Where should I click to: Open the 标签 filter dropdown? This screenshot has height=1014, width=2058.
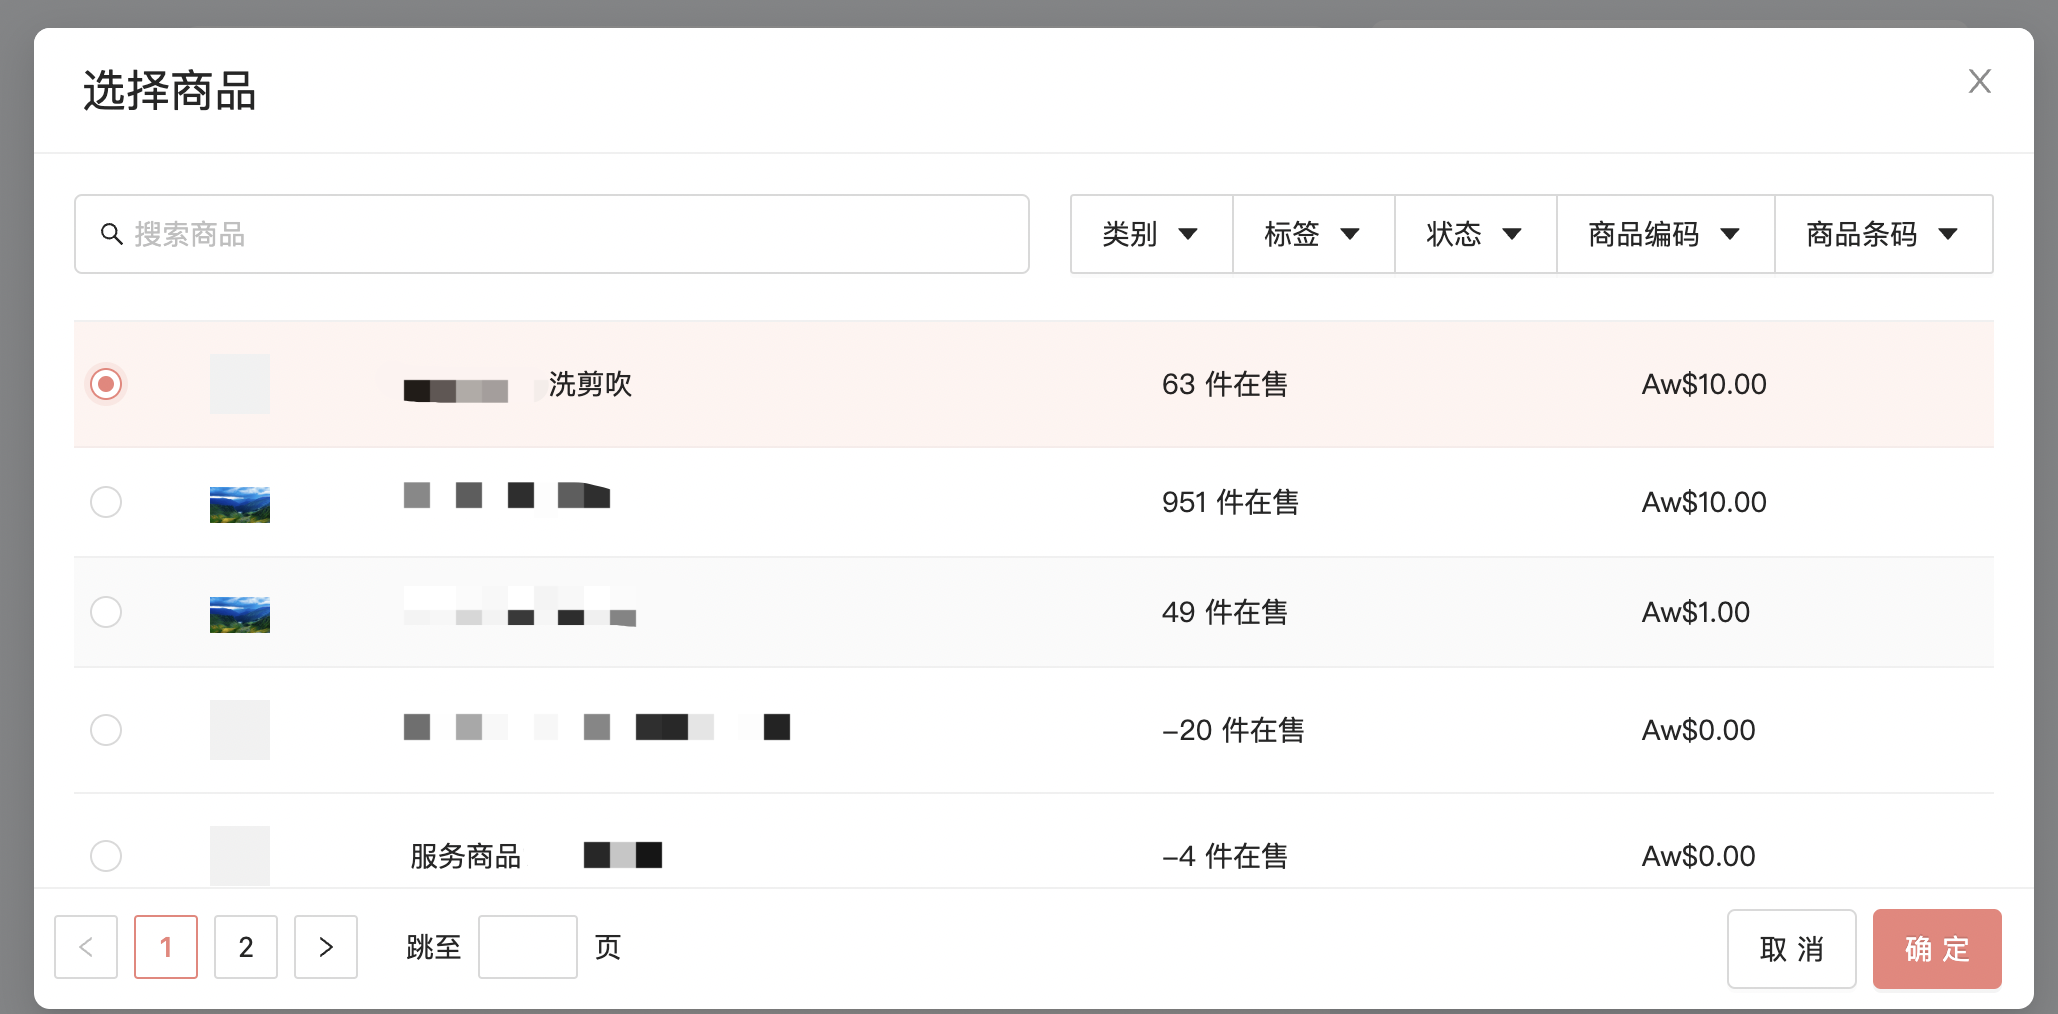(x=1313, y=234)
